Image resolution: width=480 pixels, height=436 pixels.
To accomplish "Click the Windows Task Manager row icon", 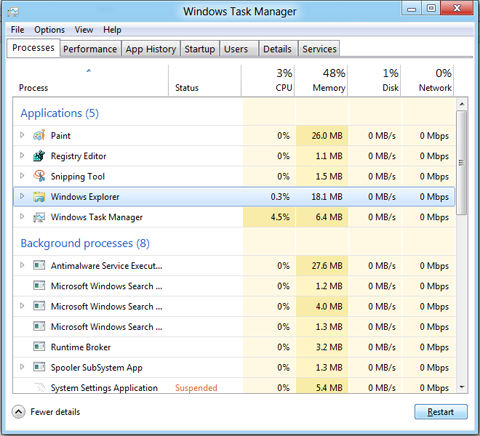I will 39,217.
